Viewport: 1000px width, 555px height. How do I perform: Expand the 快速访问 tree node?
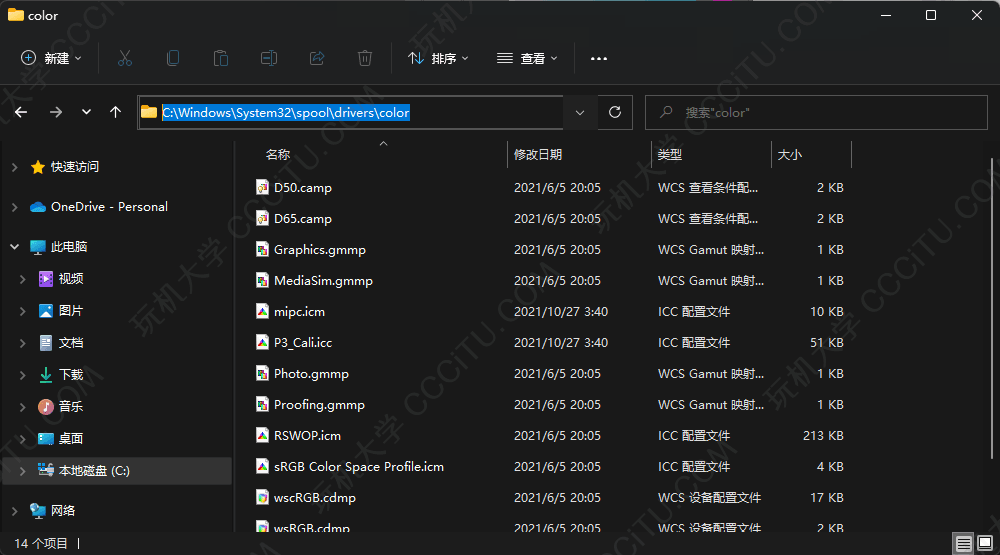15,167
